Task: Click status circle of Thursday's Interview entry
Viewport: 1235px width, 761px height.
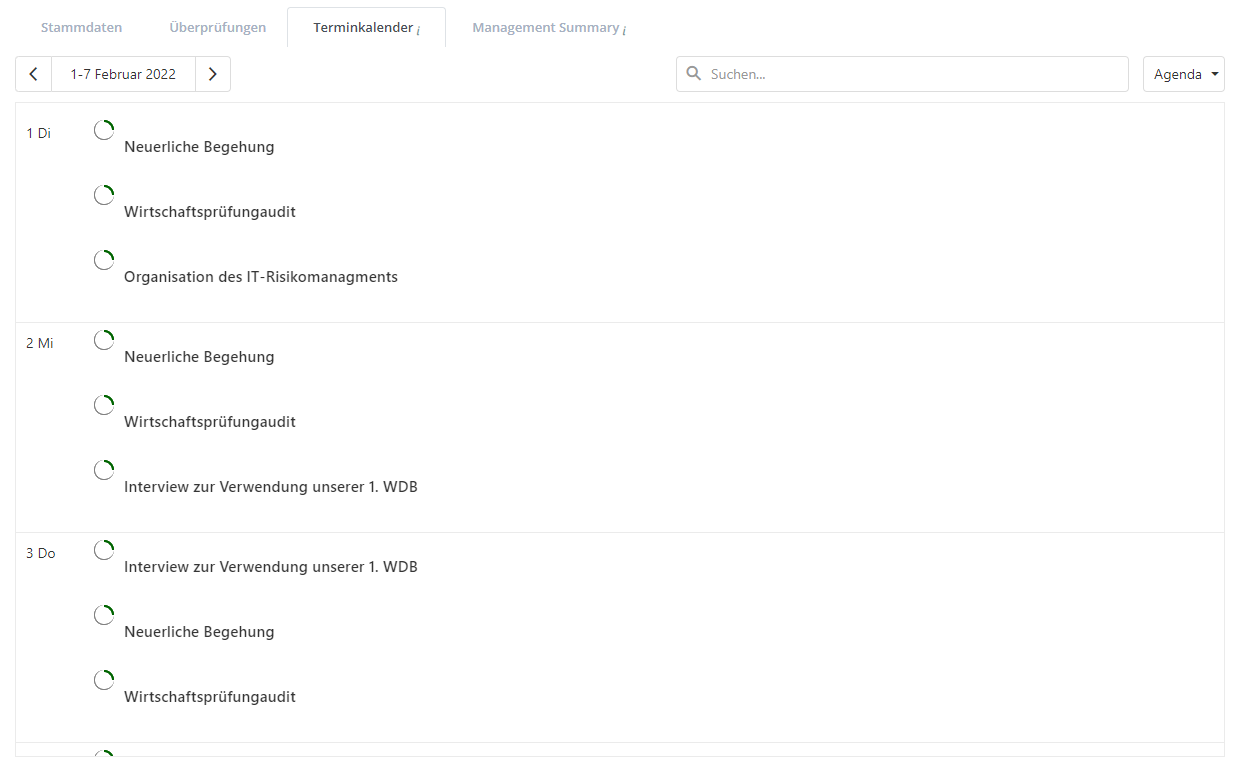Action: tap(104, 550)
